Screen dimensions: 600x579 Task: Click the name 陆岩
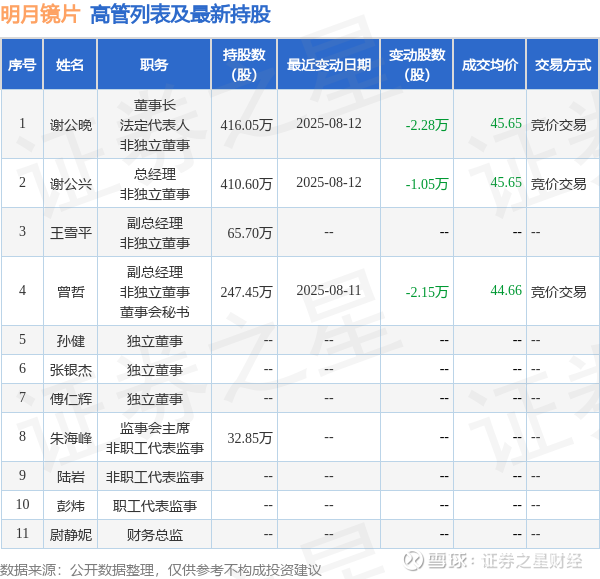[71, 477]
